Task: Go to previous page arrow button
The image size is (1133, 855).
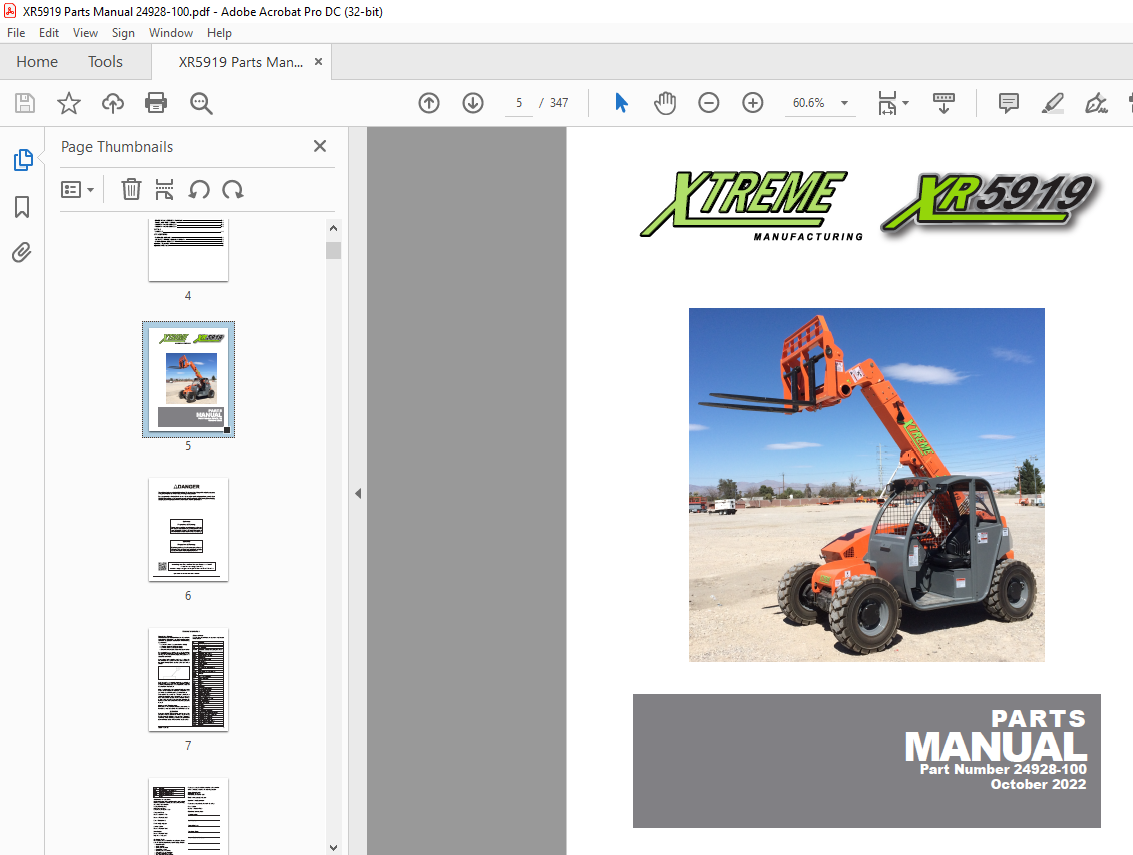Action: [x=428, y=103]
